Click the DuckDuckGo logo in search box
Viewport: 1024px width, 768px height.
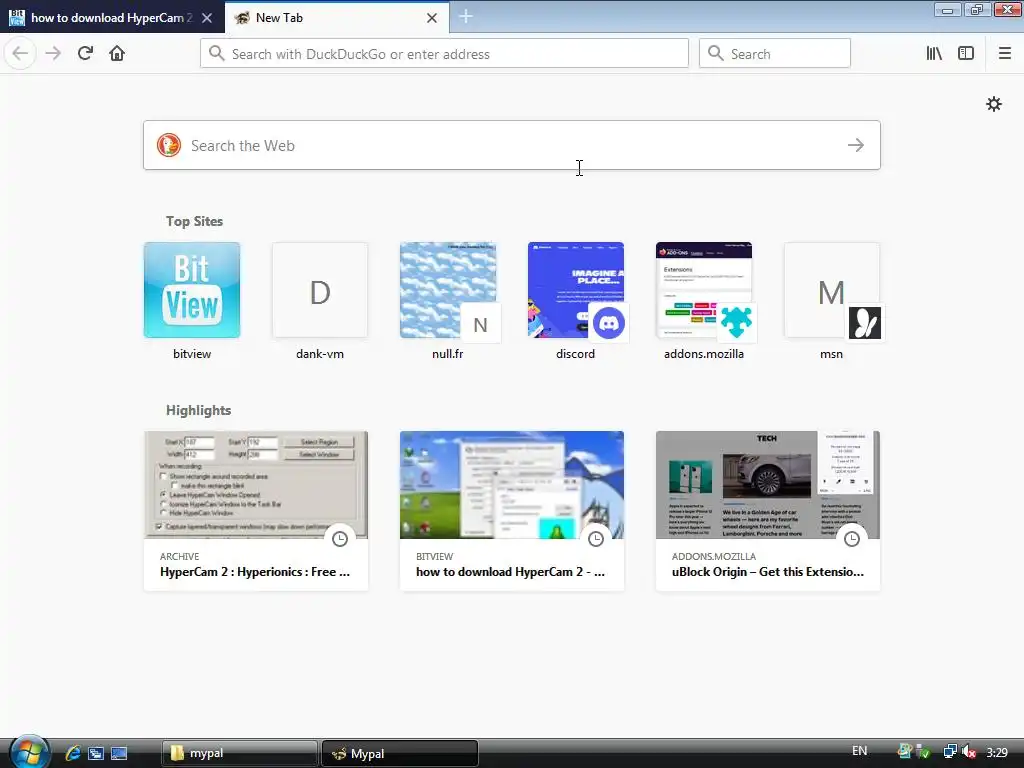click(x=168, y=145)
